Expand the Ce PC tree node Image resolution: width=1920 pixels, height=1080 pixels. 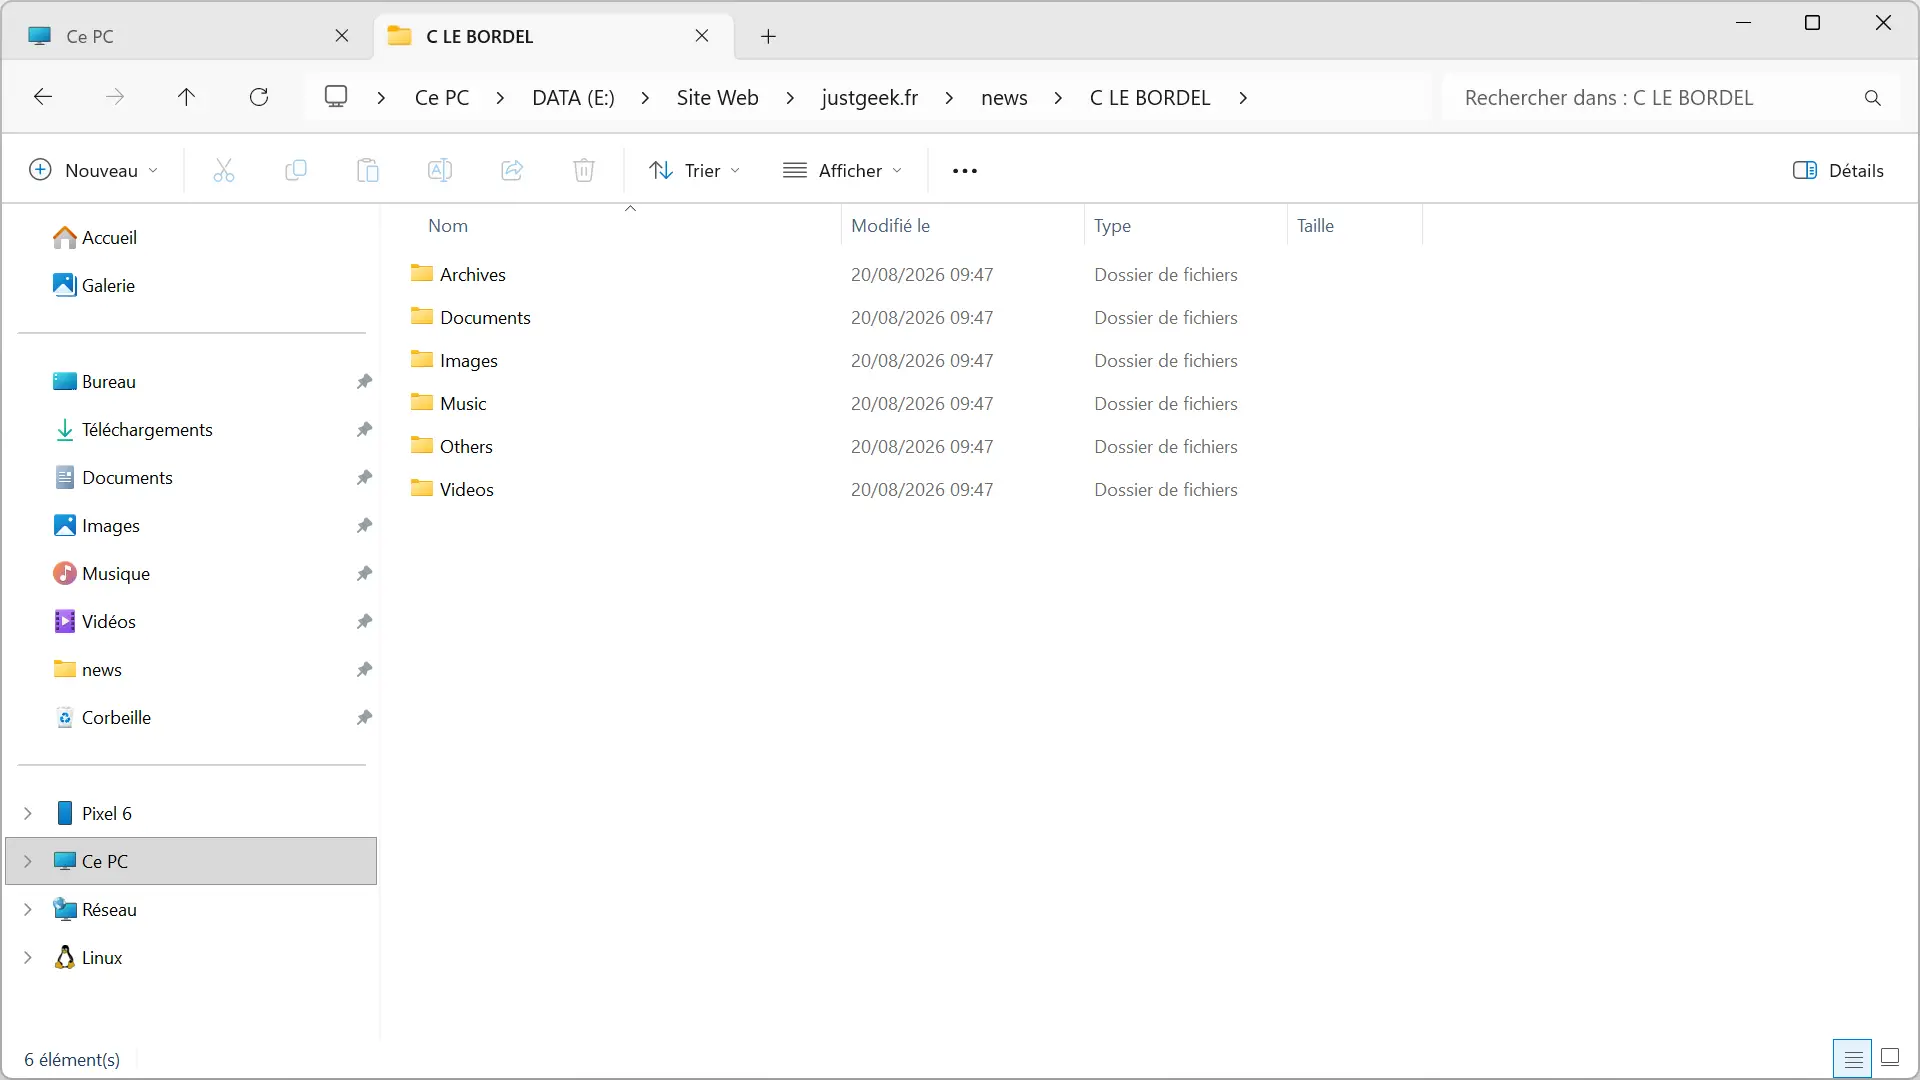tap(28, 862)
